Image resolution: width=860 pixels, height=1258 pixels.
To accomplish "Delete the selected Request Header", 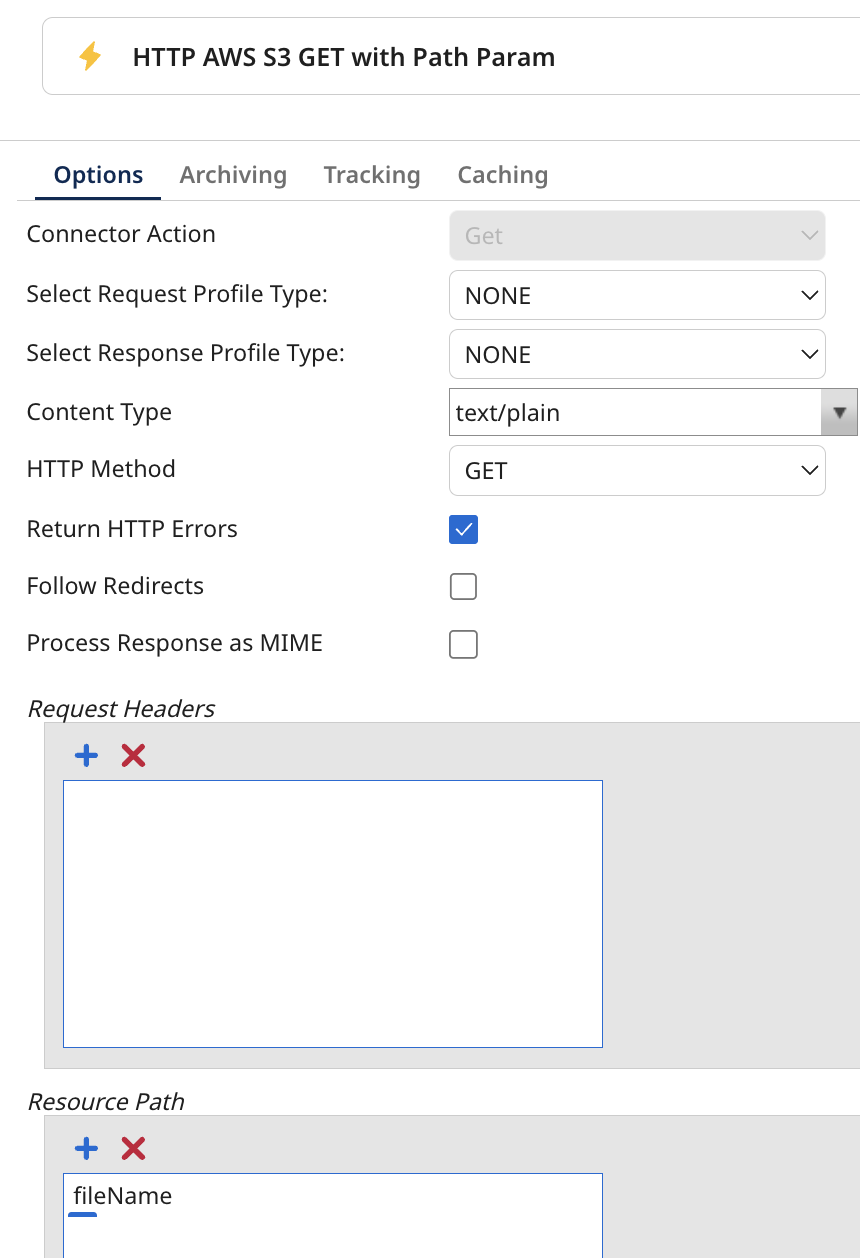I will (x=133, y=755).
